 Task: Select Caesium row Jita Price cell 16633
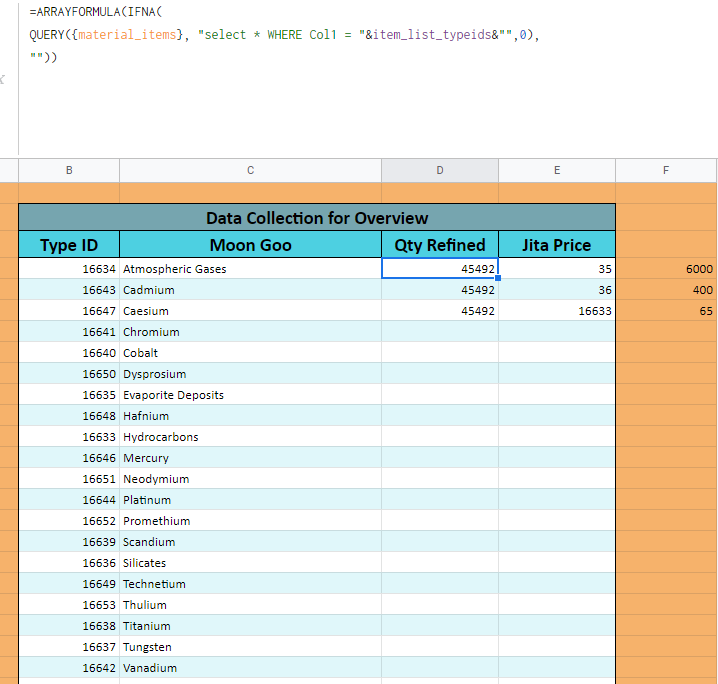(x=557, y=311)
